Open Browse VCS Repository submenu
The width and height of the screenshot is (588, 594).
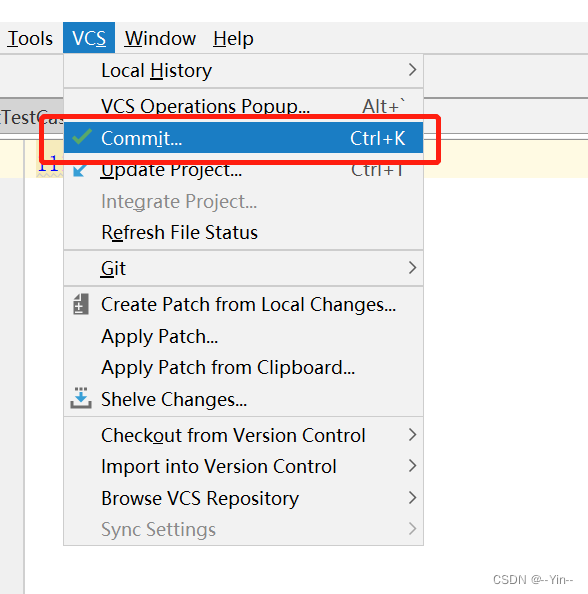click(243, 498)
